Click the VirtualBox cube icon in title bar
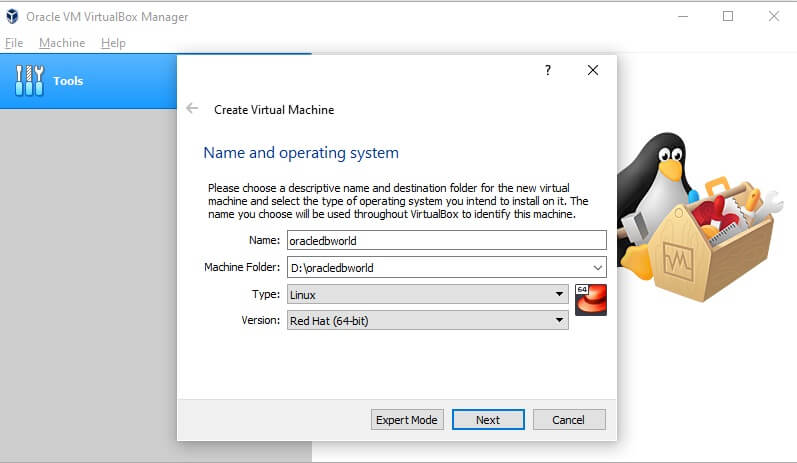Screen dimensions: 797x463 [x=12, y=16]
